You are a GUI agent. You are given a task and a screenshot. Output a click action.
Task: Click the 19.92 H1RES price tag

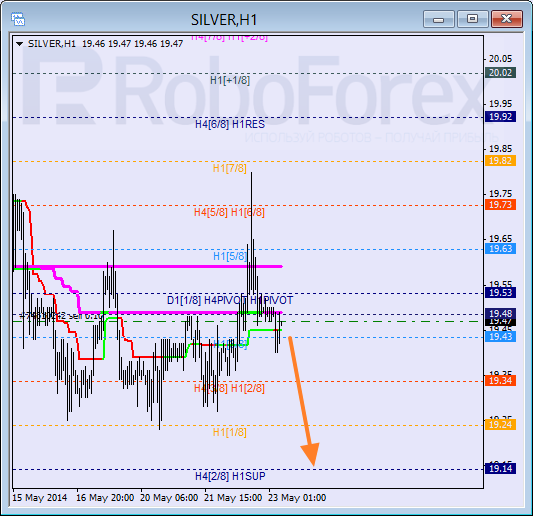pos(500,117)
